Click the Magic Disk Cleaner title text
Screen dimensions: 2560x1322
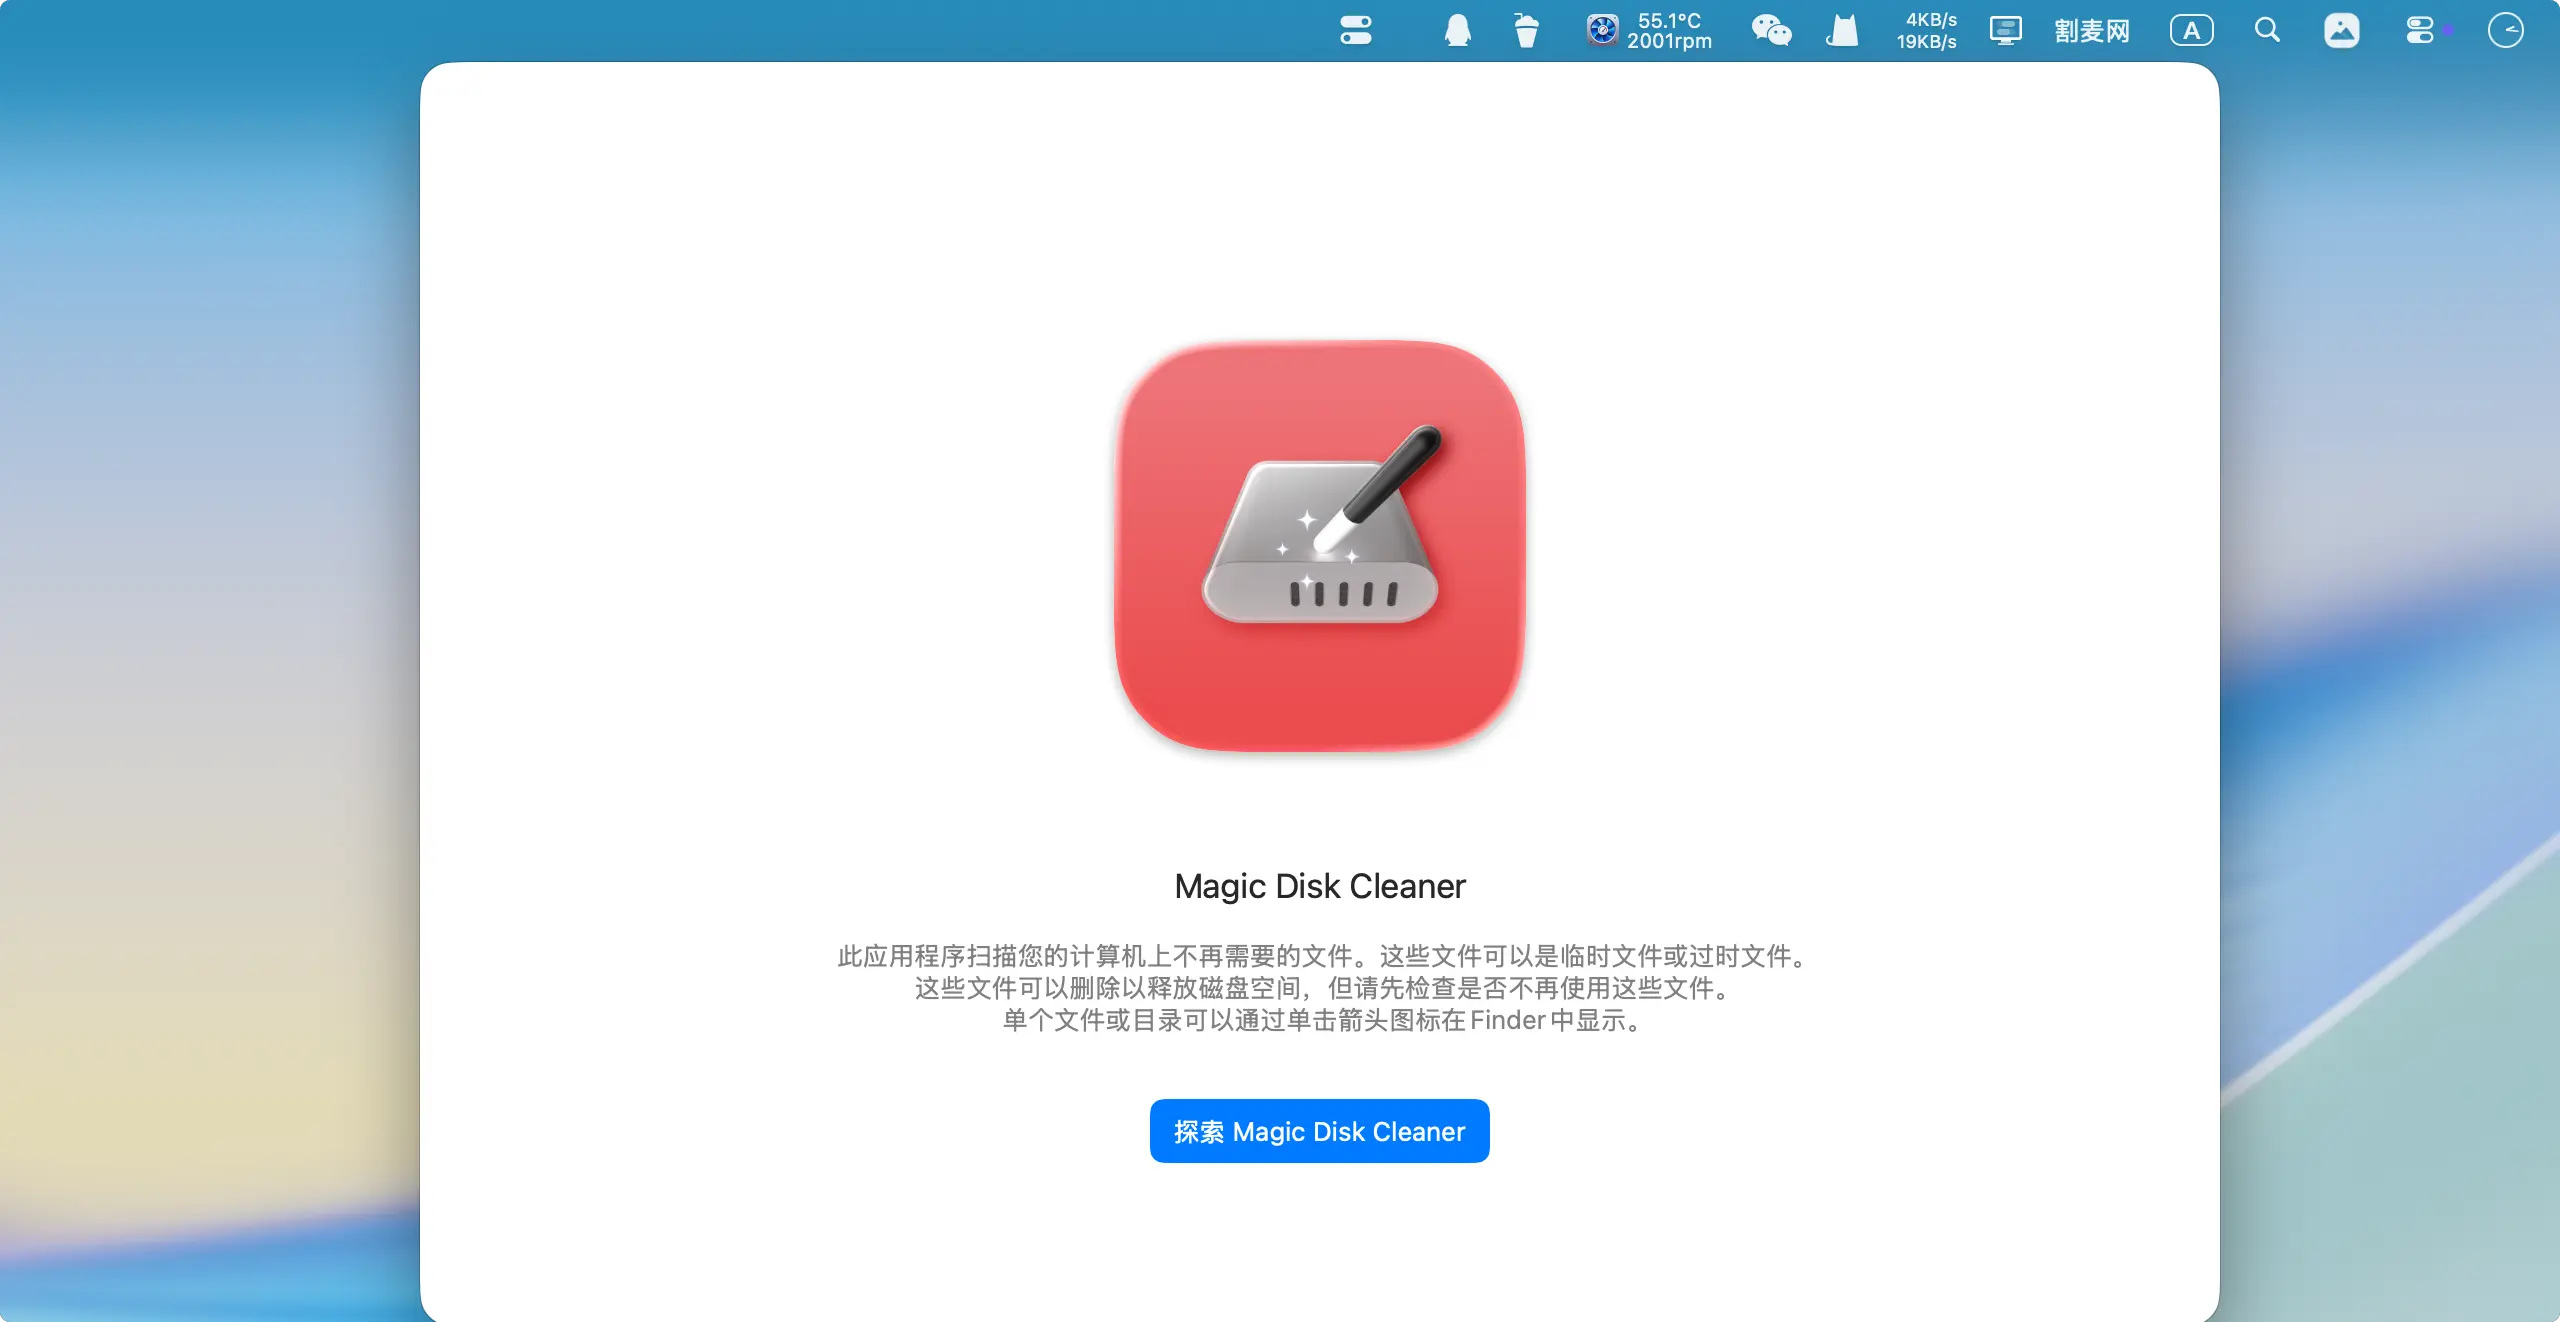point(1319,886)
